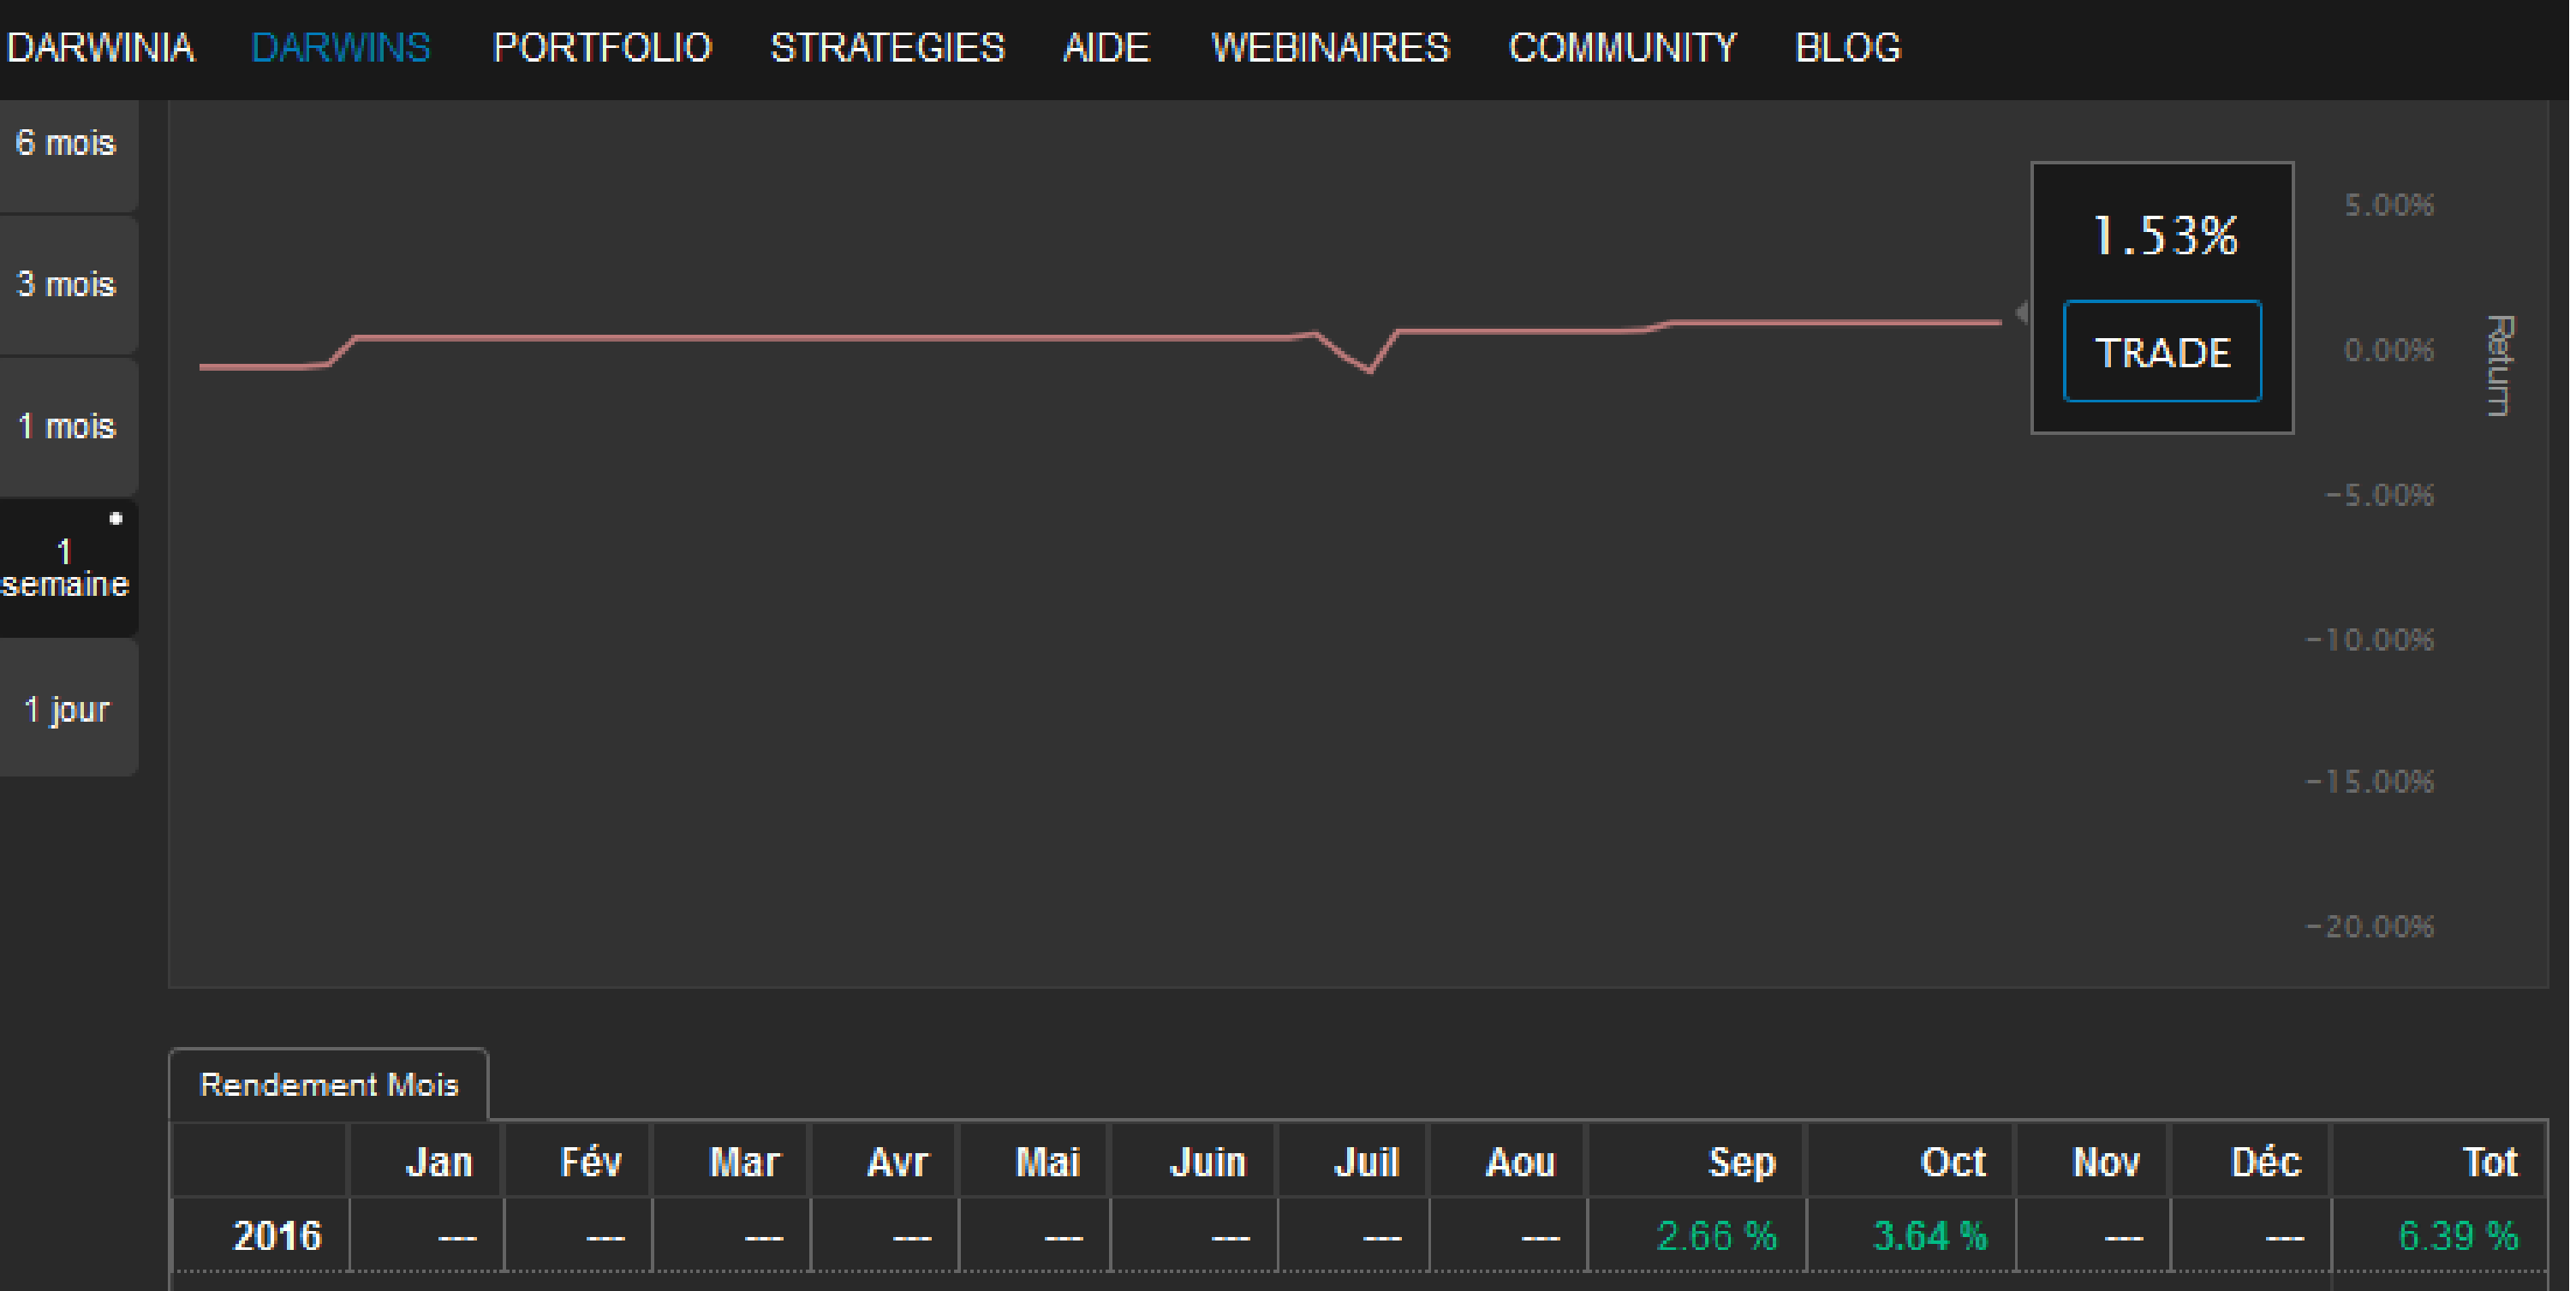Viewport: 2576px width, 1291px height.
Task: Click the small arrow beside return box
Action: [2021, 313]
